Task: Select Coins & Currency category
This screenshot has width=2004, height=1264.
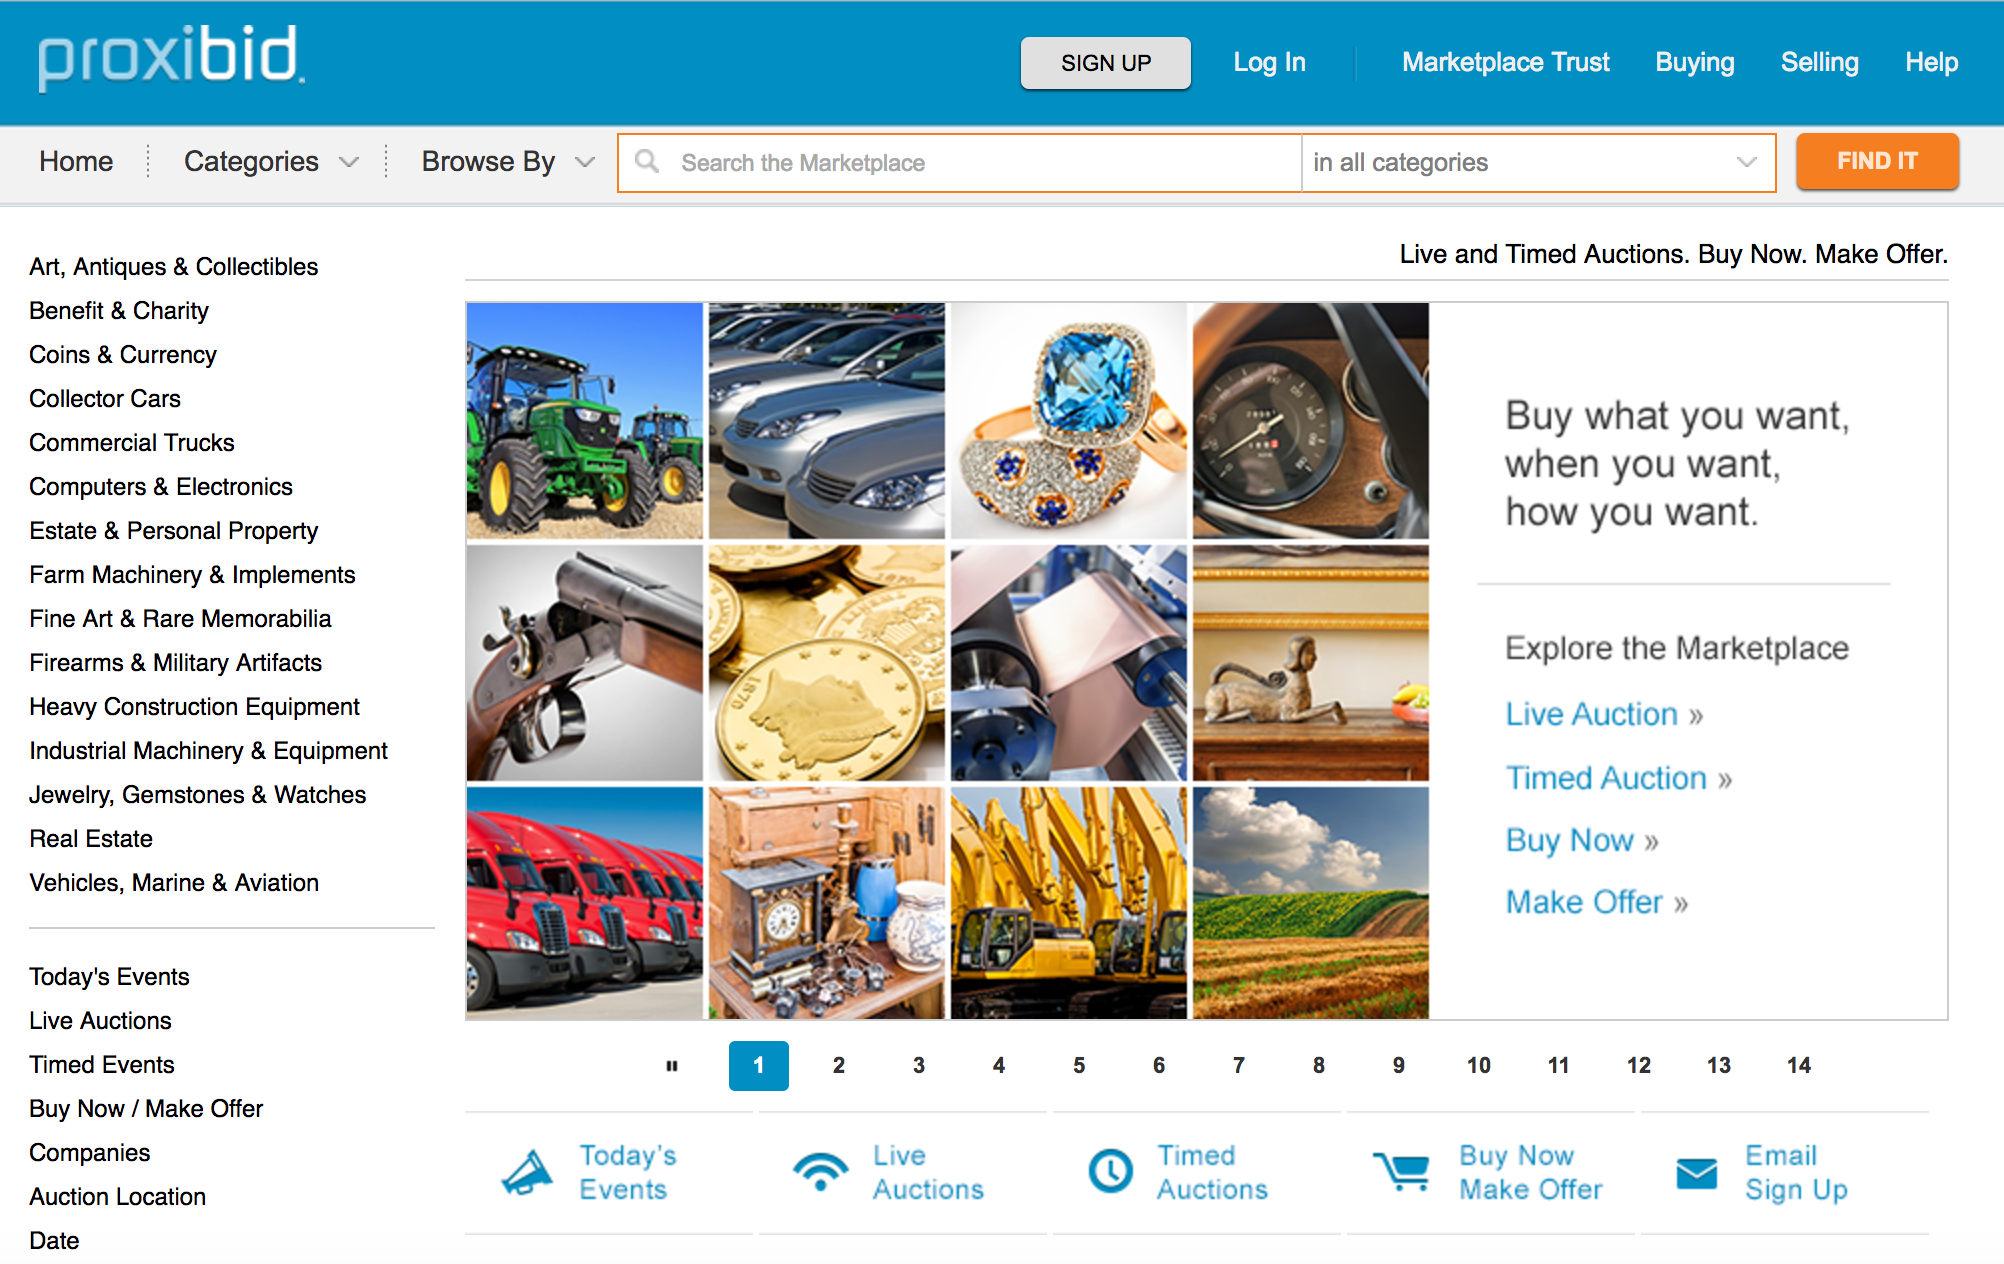Action: click(x=123, y=355)
